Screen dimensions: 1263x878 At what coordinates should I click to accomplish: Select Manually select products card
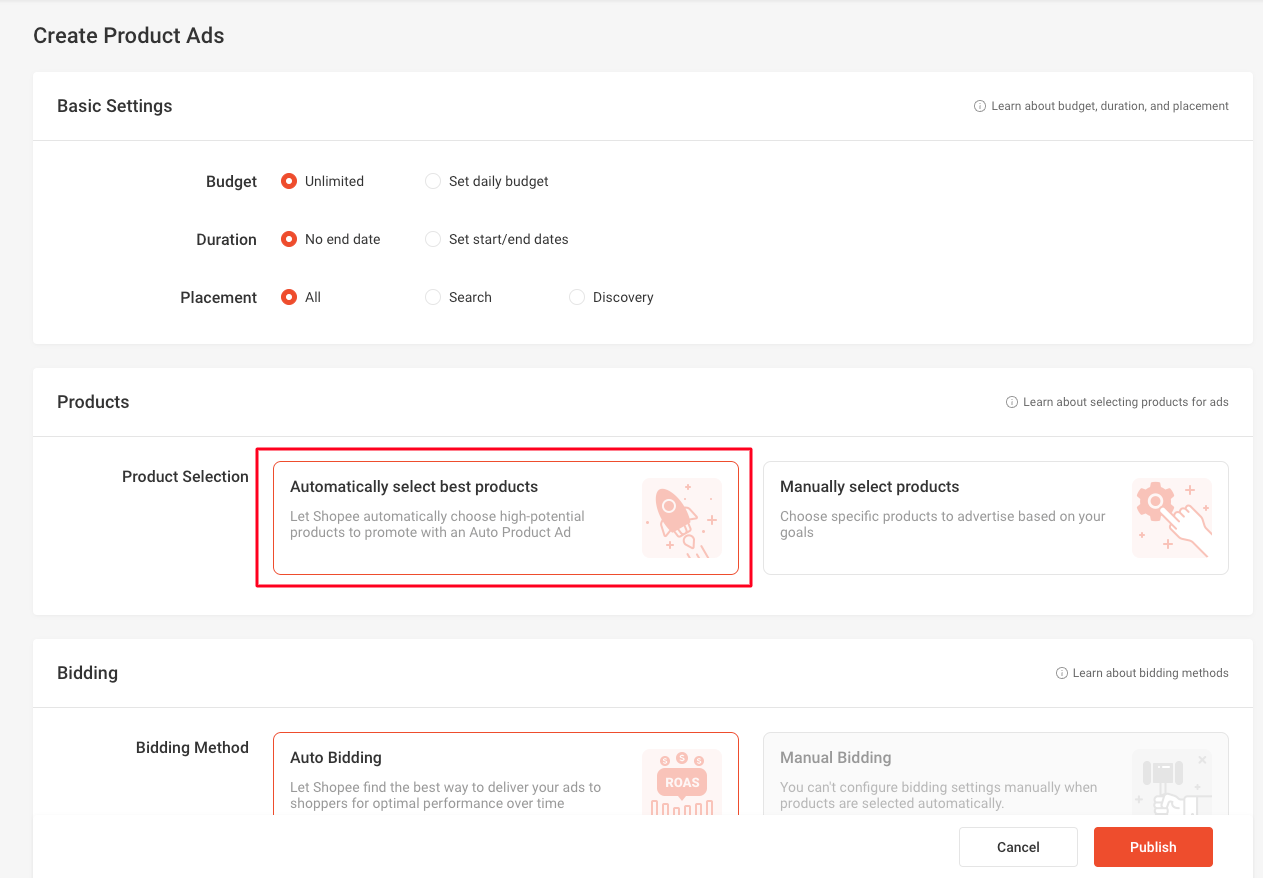coord(996,518)
